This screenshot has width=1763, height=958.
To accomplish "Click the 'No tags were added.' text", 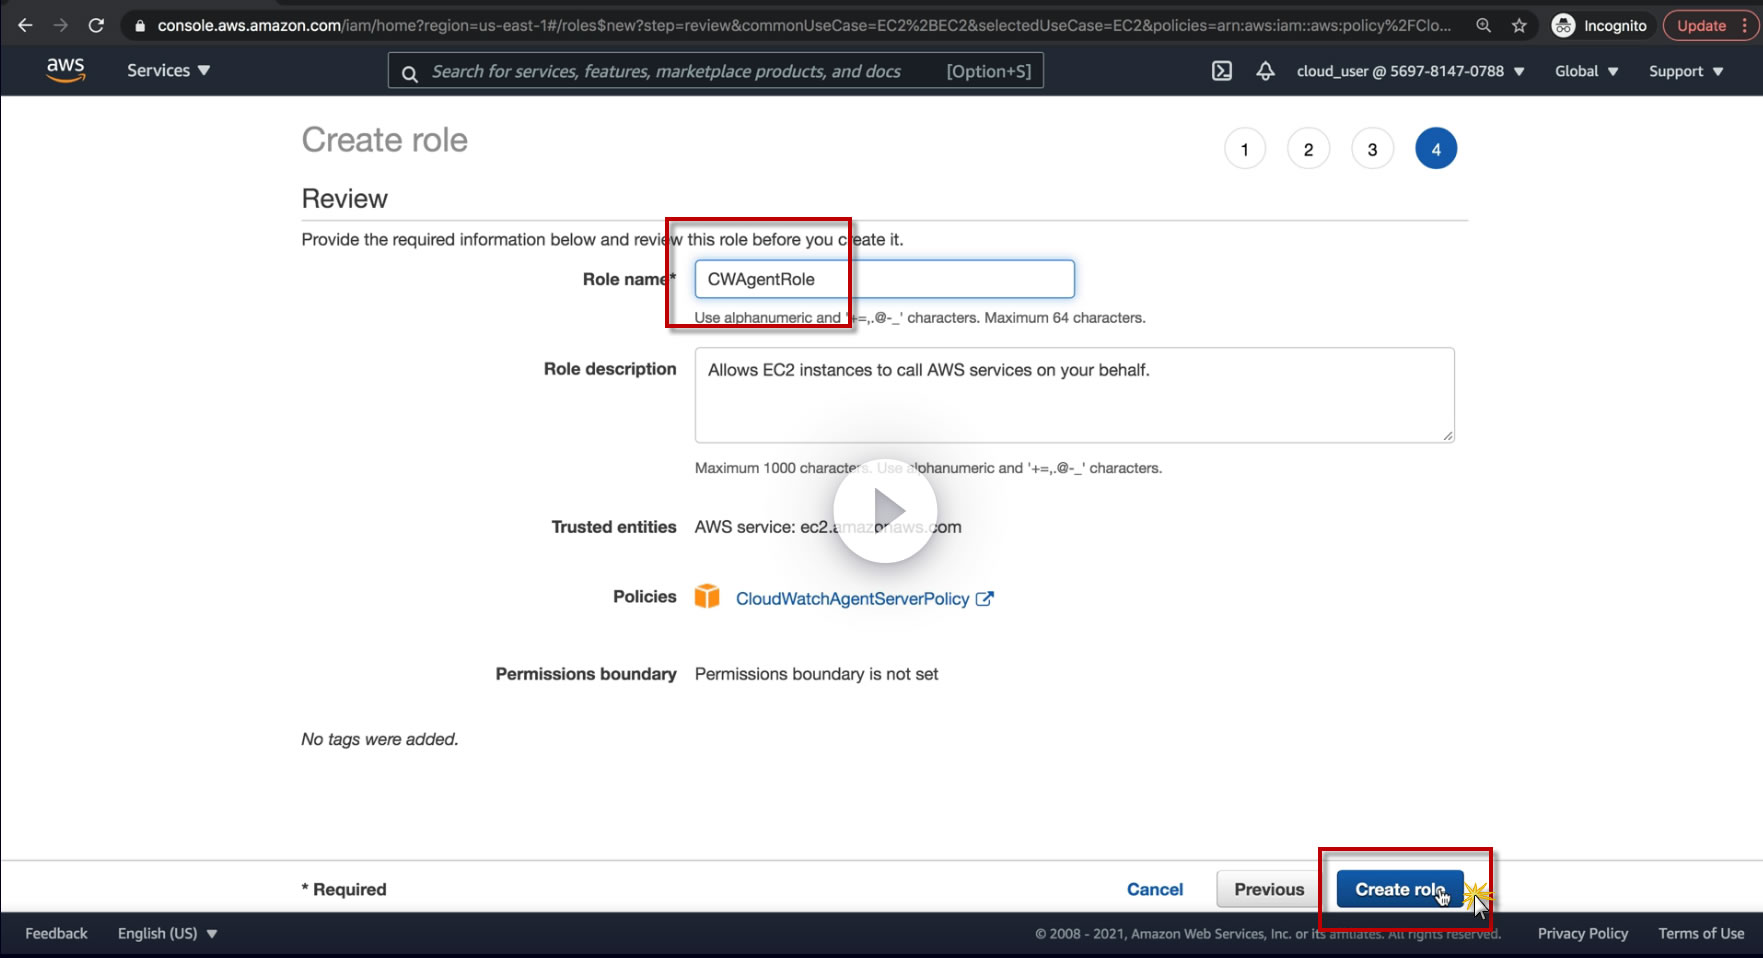I will pyautogui.click(x=380, y=739).
